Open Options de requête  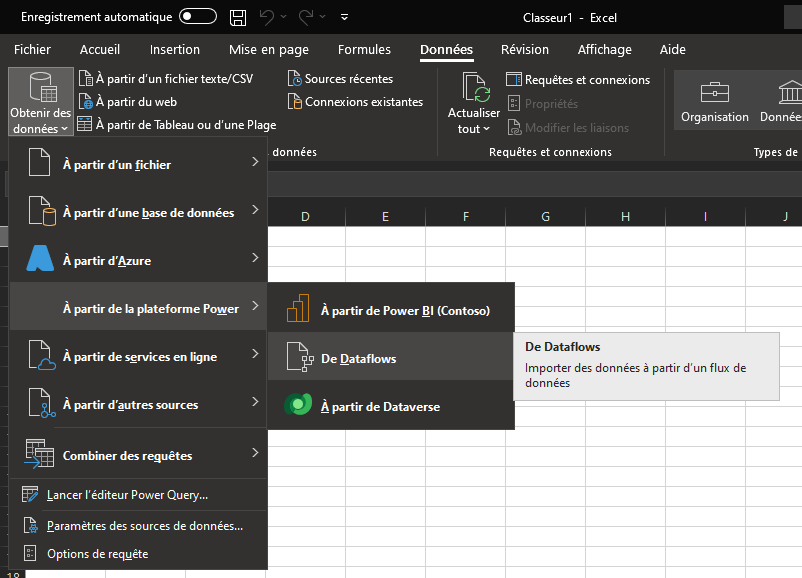138,553
